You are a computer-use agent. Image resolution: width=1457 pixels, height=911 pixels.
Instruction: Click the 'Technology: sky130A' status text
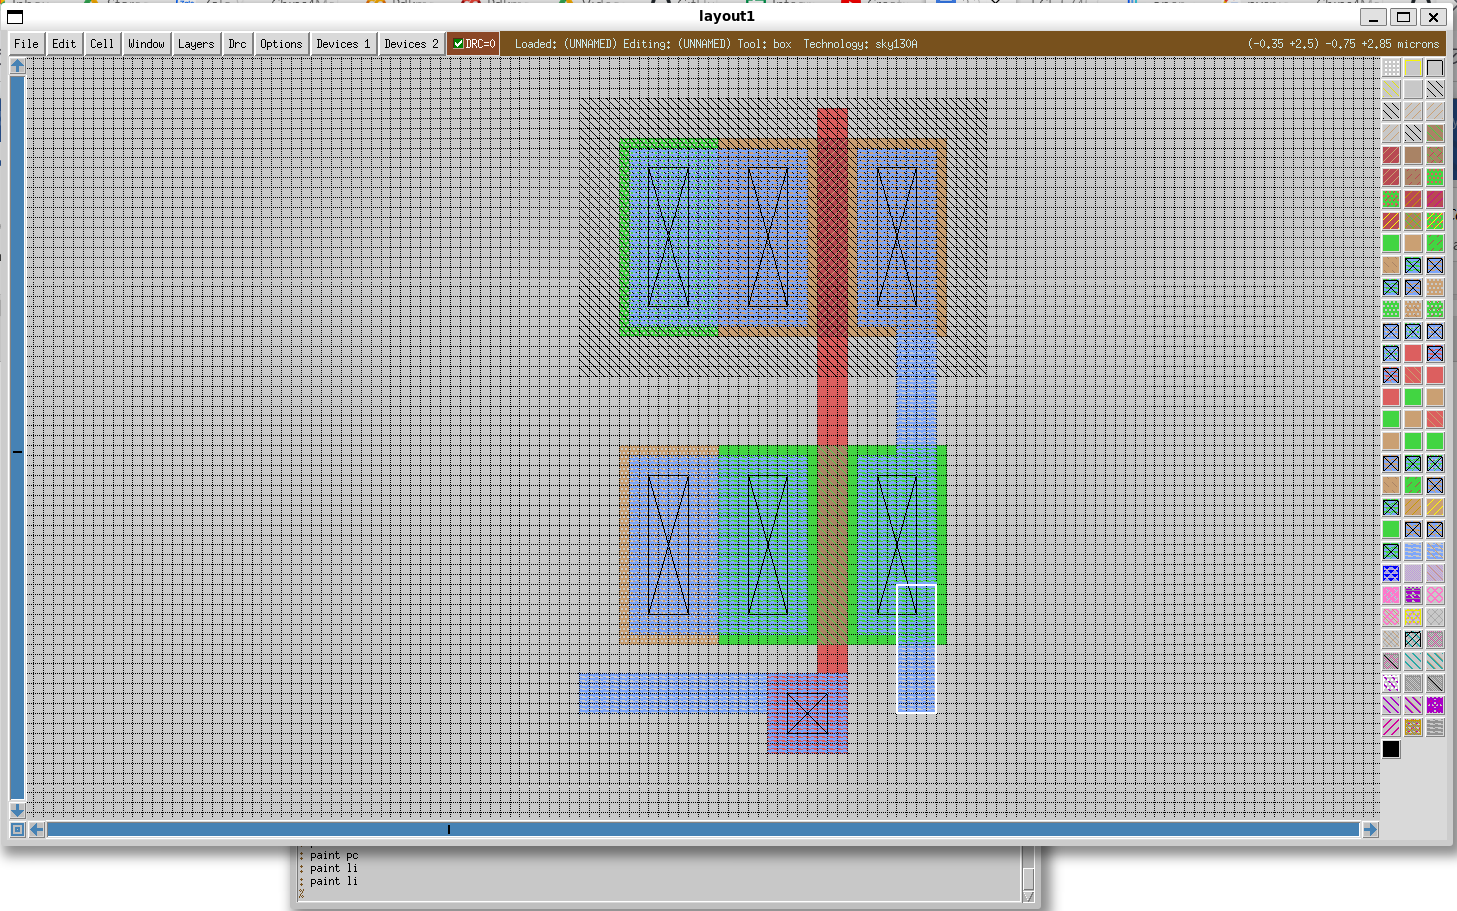860,44
